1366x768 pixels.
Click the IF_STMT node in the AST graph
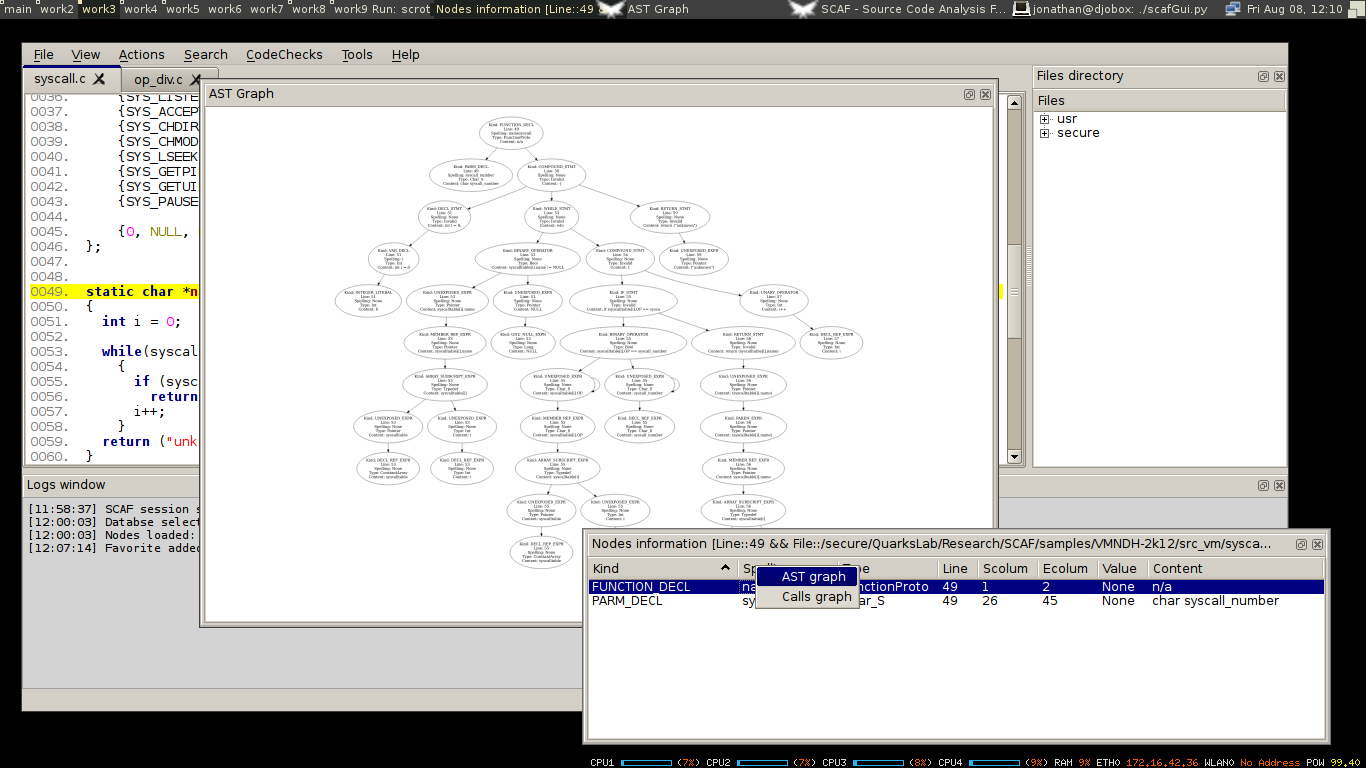[x=623, y=302]
